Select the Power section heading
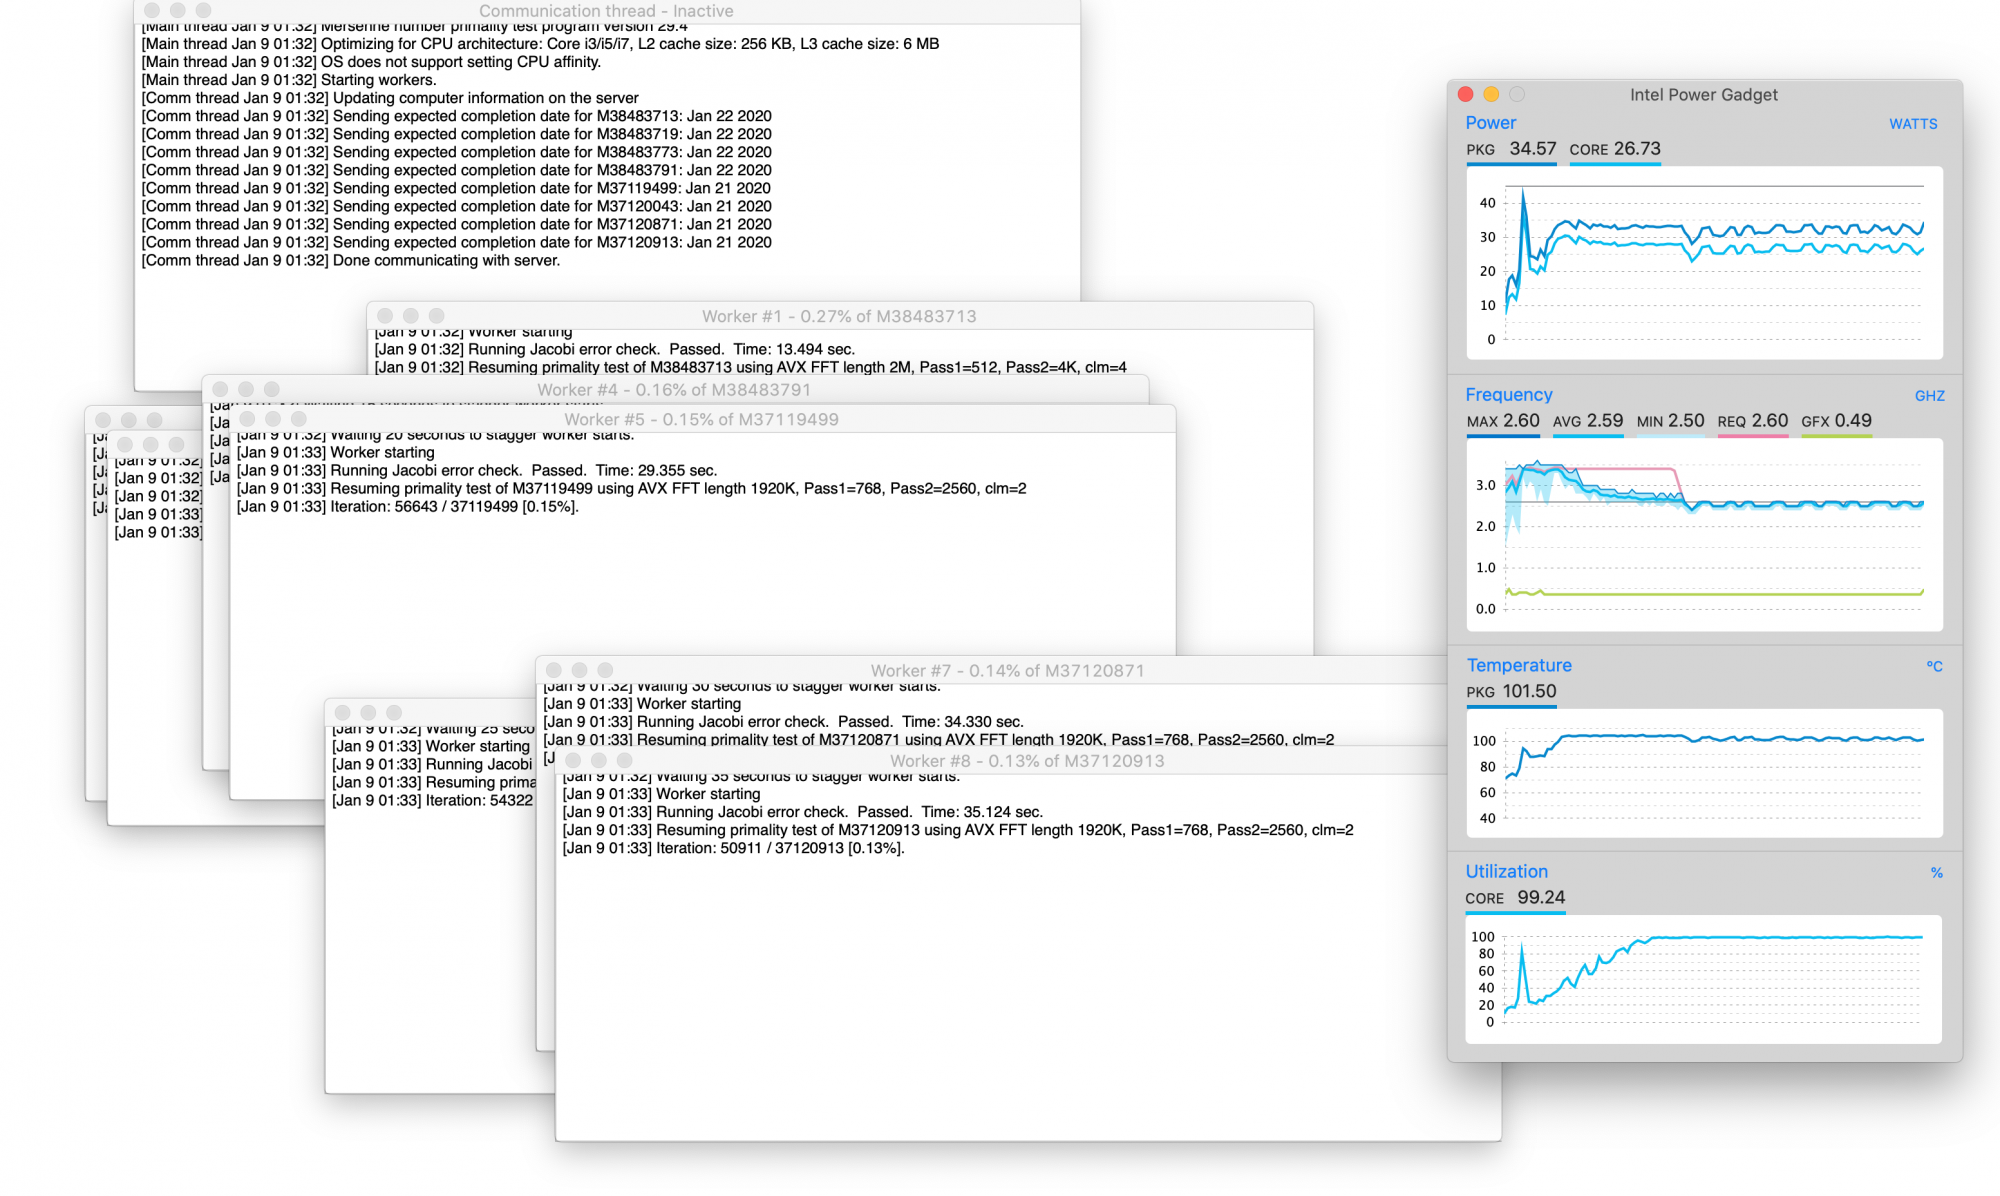The image size is (2000, 1196). point(1490,123)
